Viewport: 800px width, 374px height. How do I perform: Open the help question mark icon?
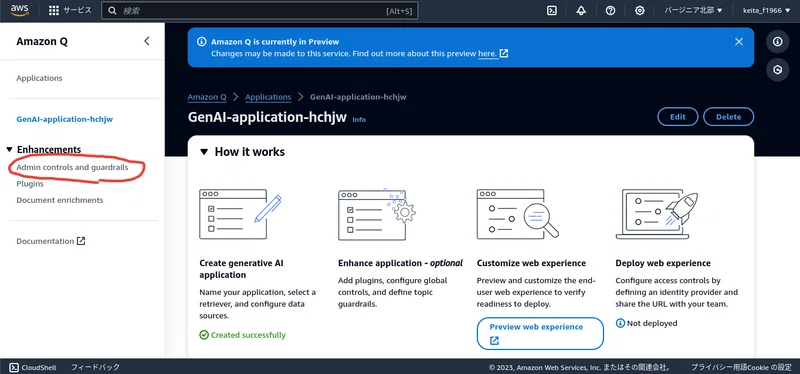(x=610, y=11)
